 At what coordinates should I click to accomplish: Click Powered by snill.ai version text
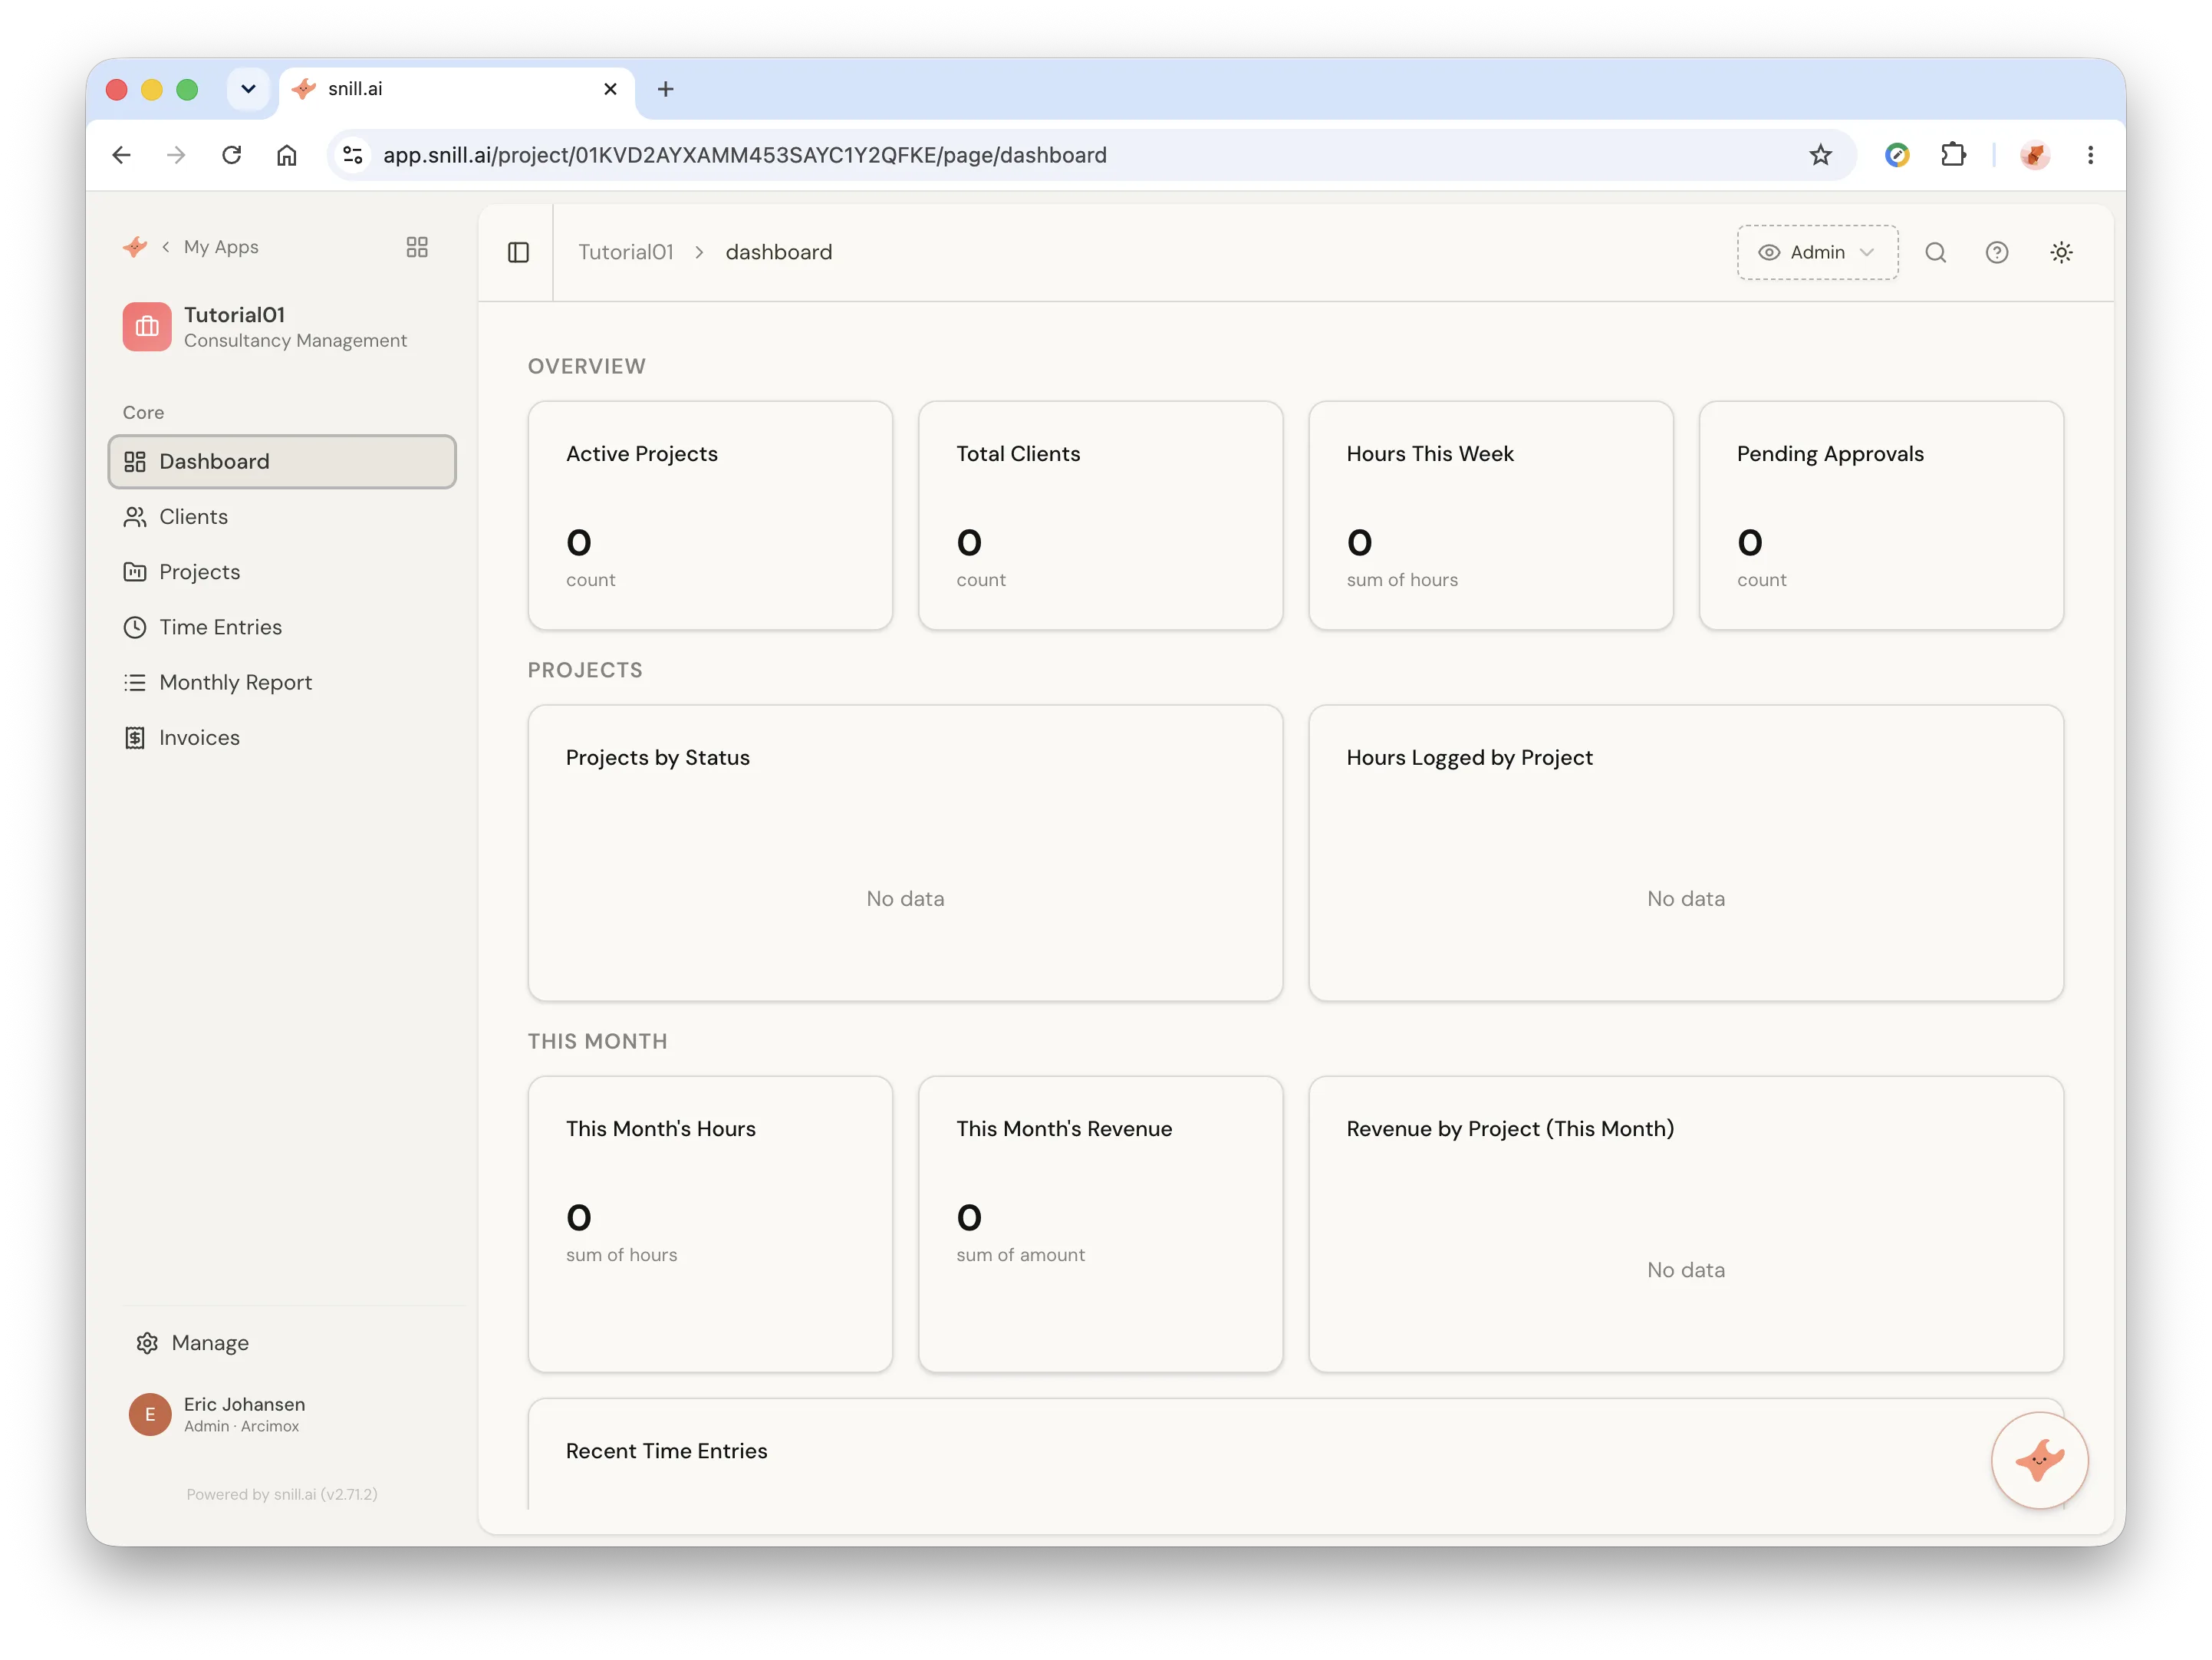click(282, 1494)
